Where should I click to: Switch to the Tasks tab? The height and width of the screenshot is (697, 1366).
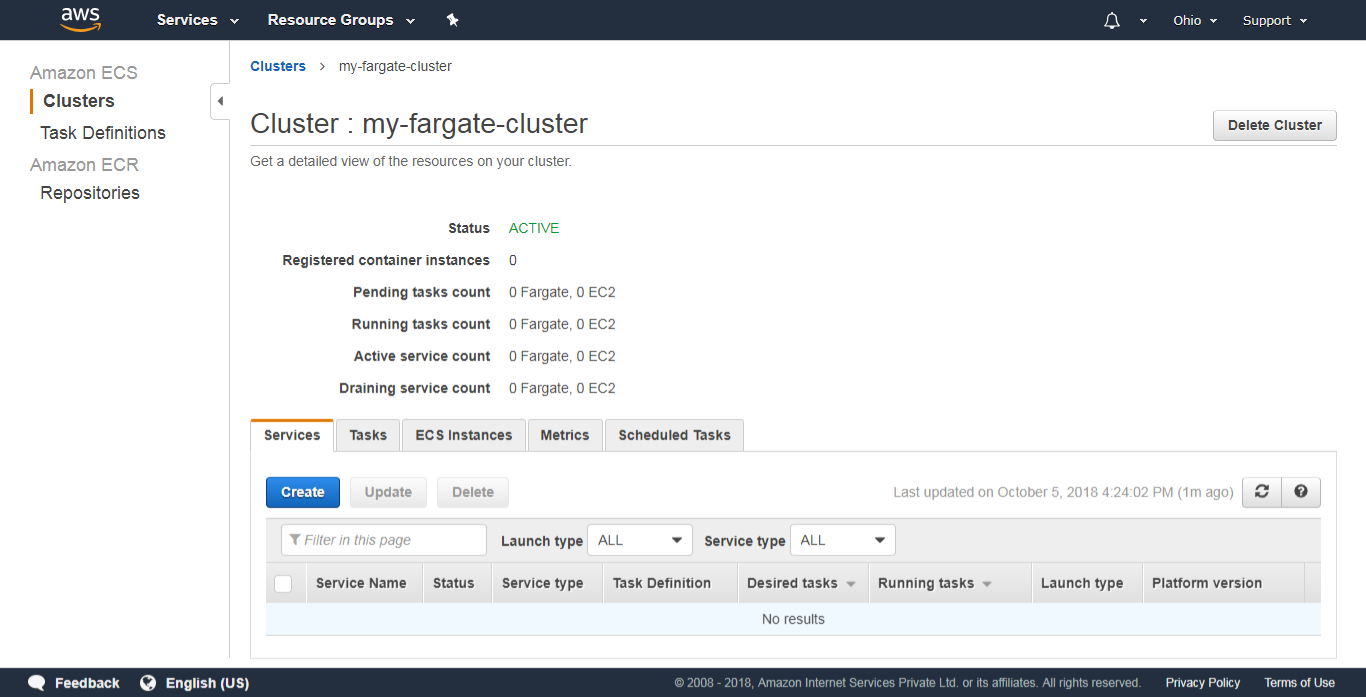368,435
